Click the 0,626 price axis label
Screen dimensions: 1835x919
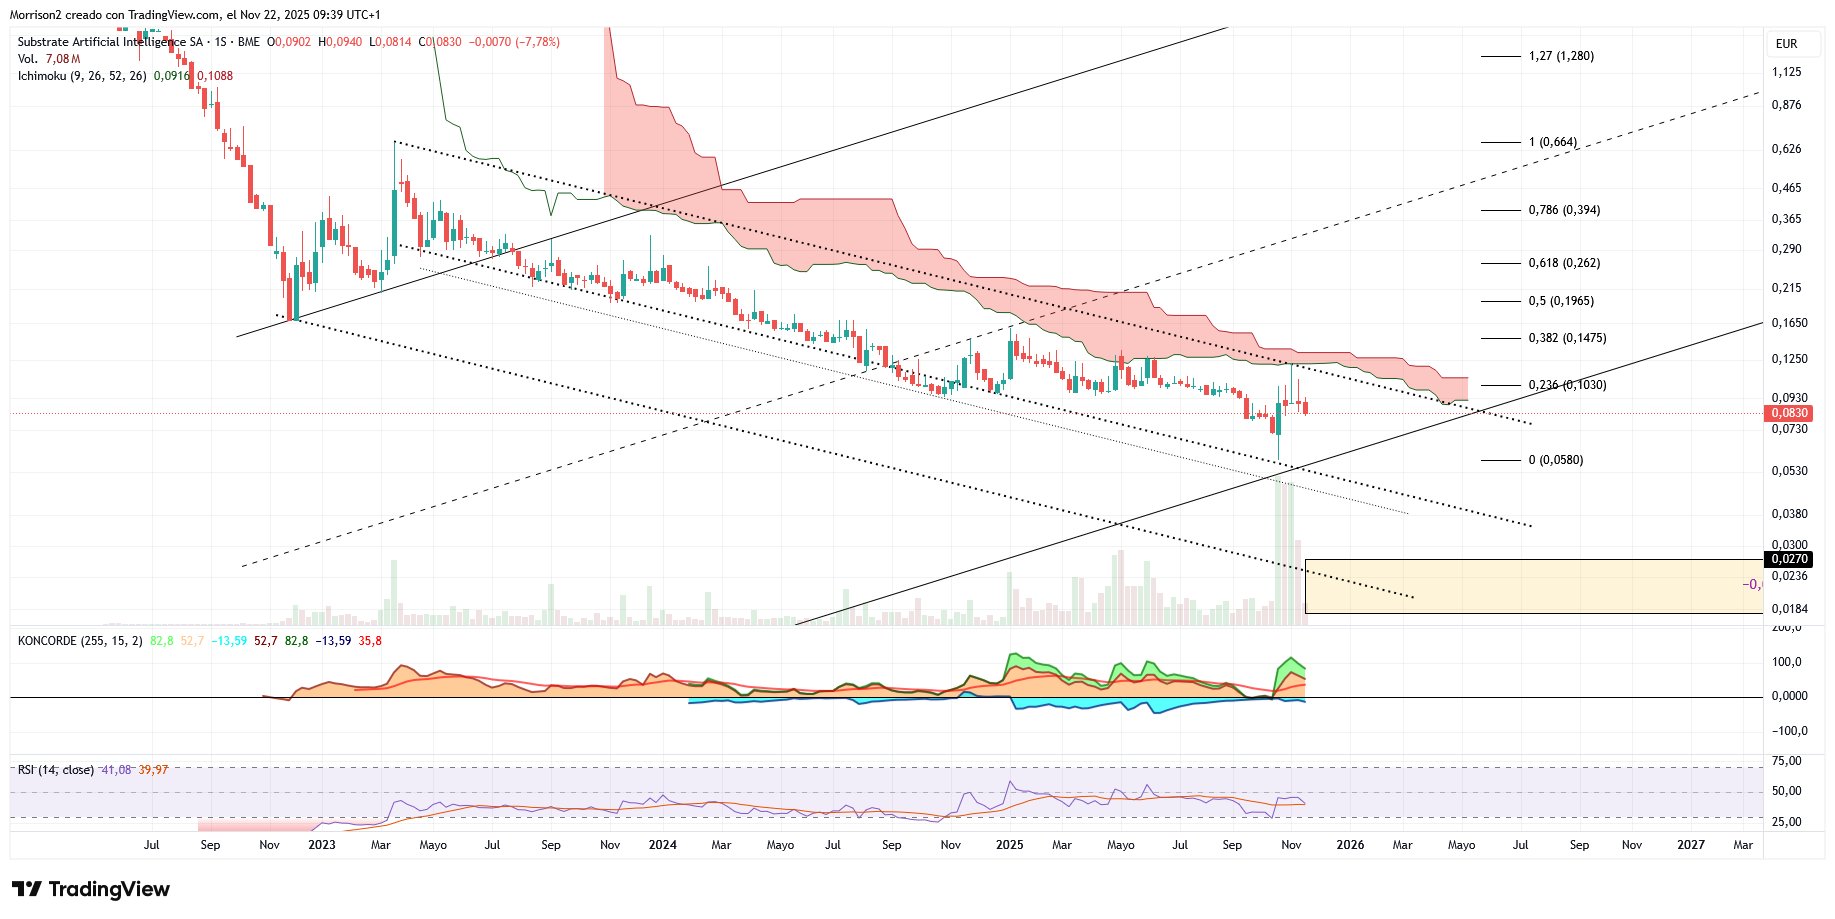coord(1787,149)
